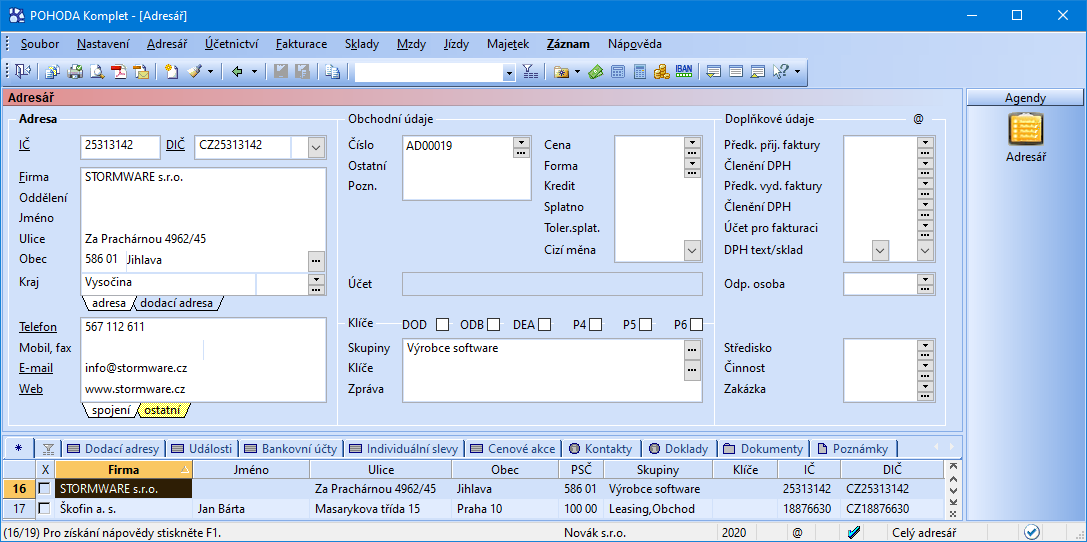The width and height of the screenshot is (1087, 542).
Task: Click the @ indicator in the status bar
Action: (x=797, y=532)
